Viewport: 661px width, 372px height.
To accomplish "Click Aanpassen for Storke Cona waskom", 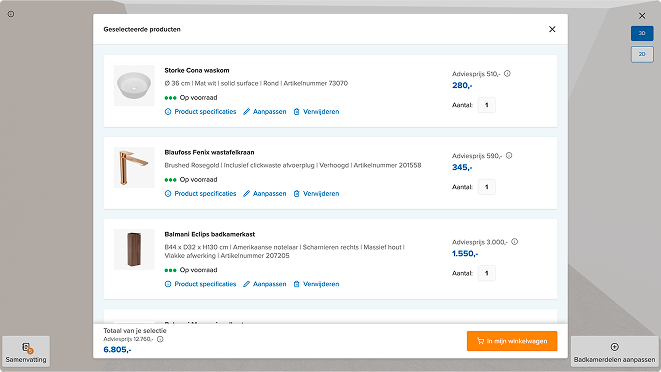I will pyautogui.click(x=264, y=112).
